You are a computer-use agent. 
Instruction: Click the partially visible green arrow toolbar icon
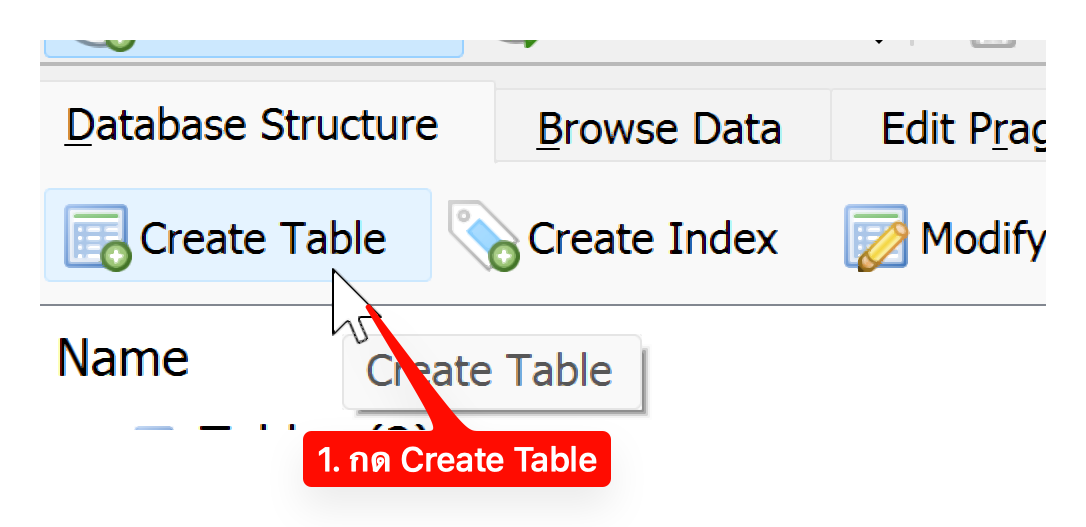(518, 44)
